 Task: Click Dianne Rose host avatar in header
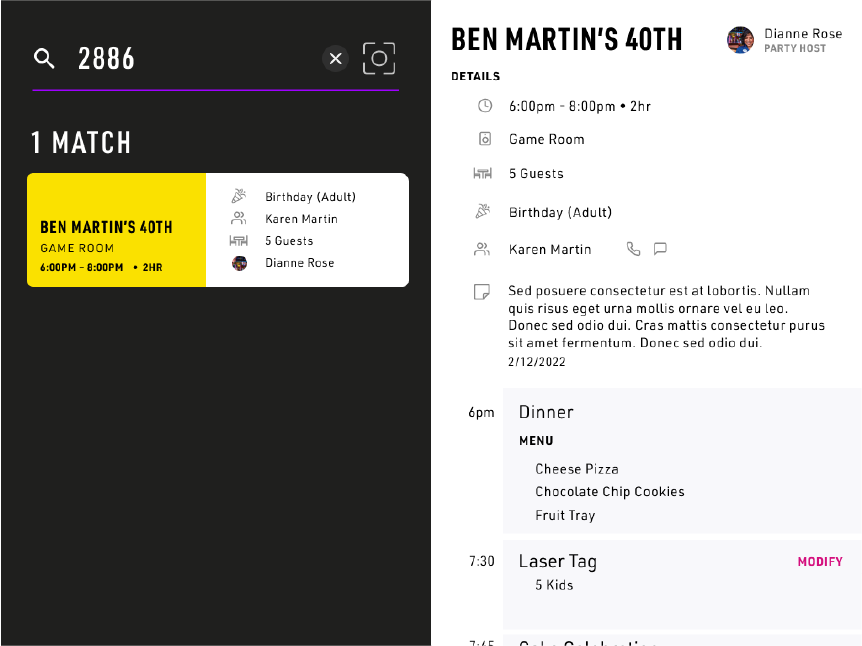click(x=740, y=40)
